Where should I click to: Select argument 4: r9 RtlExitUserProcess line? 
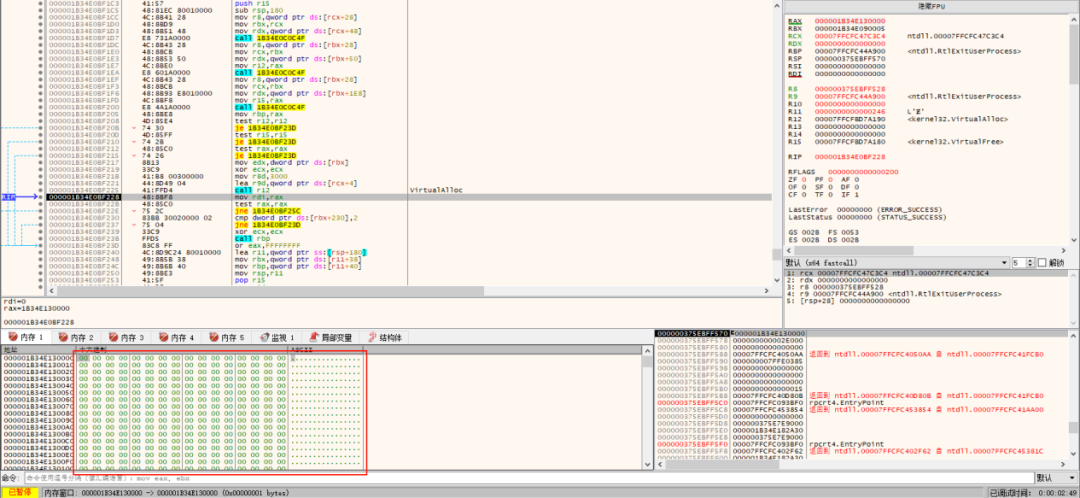click(894, 294)
